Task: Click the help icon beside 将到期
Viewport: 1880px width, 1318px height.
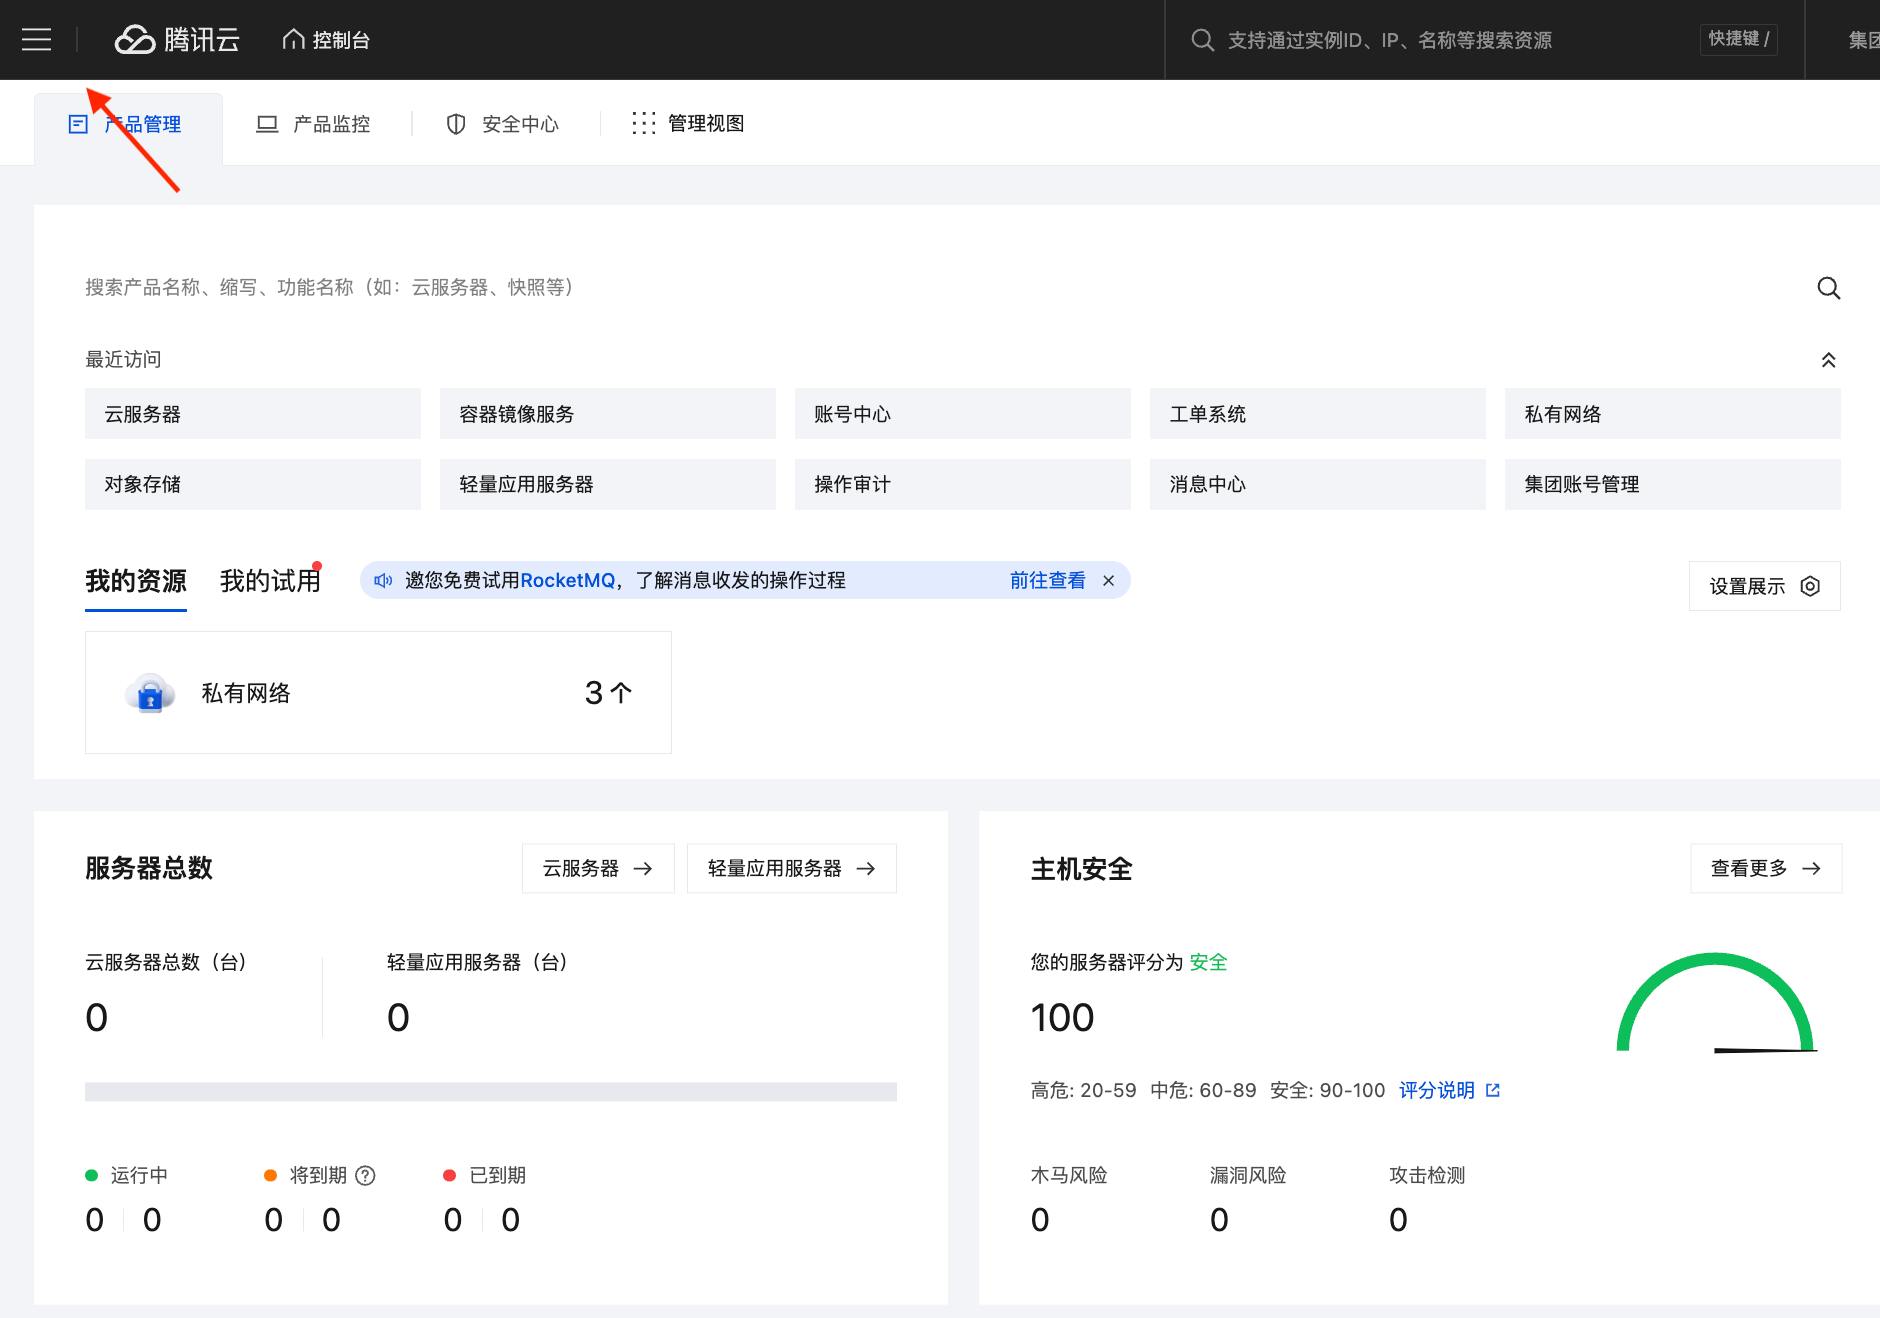Action: coord(366,1176)
